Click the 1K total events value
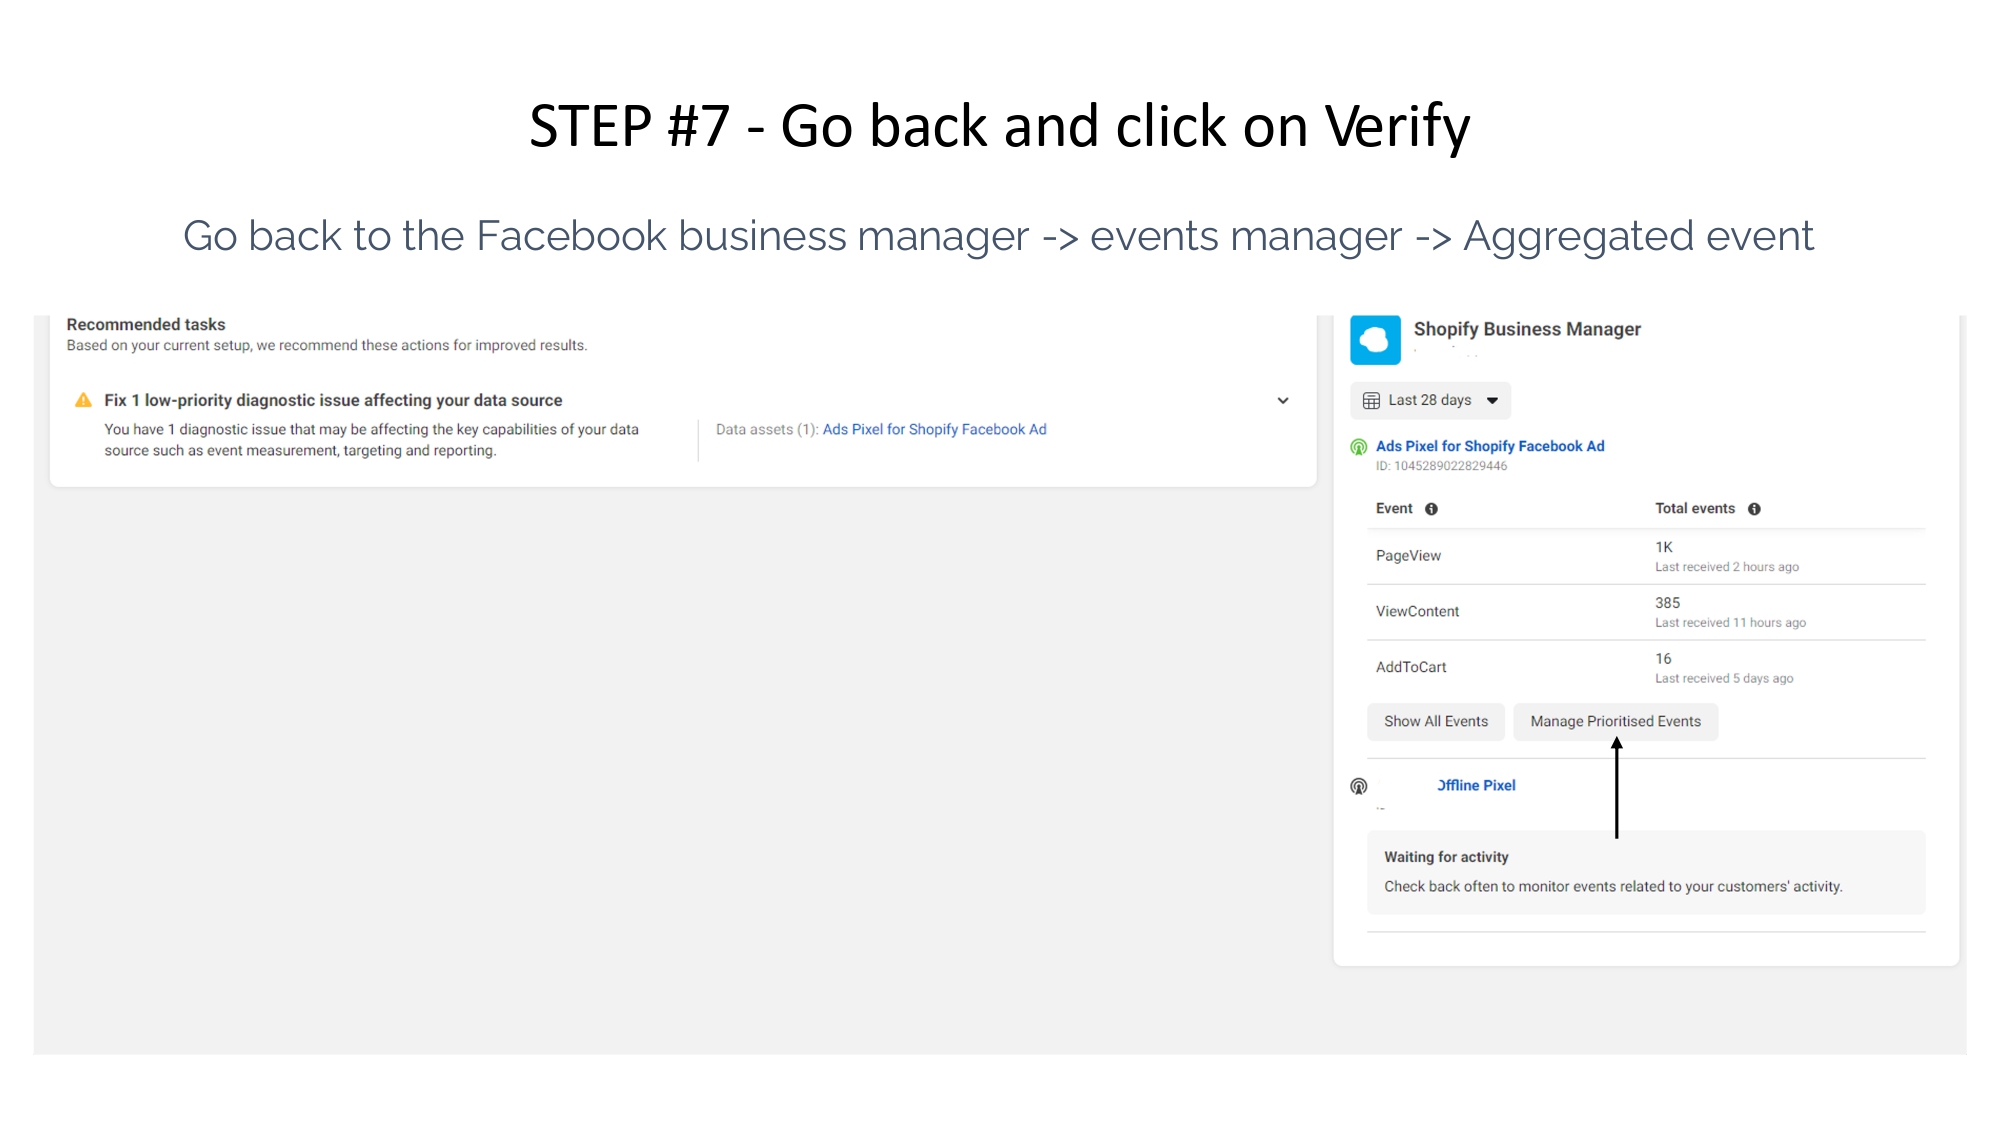The height and width of the screenshot is (1125, 2000). [x=1664, y=547]
